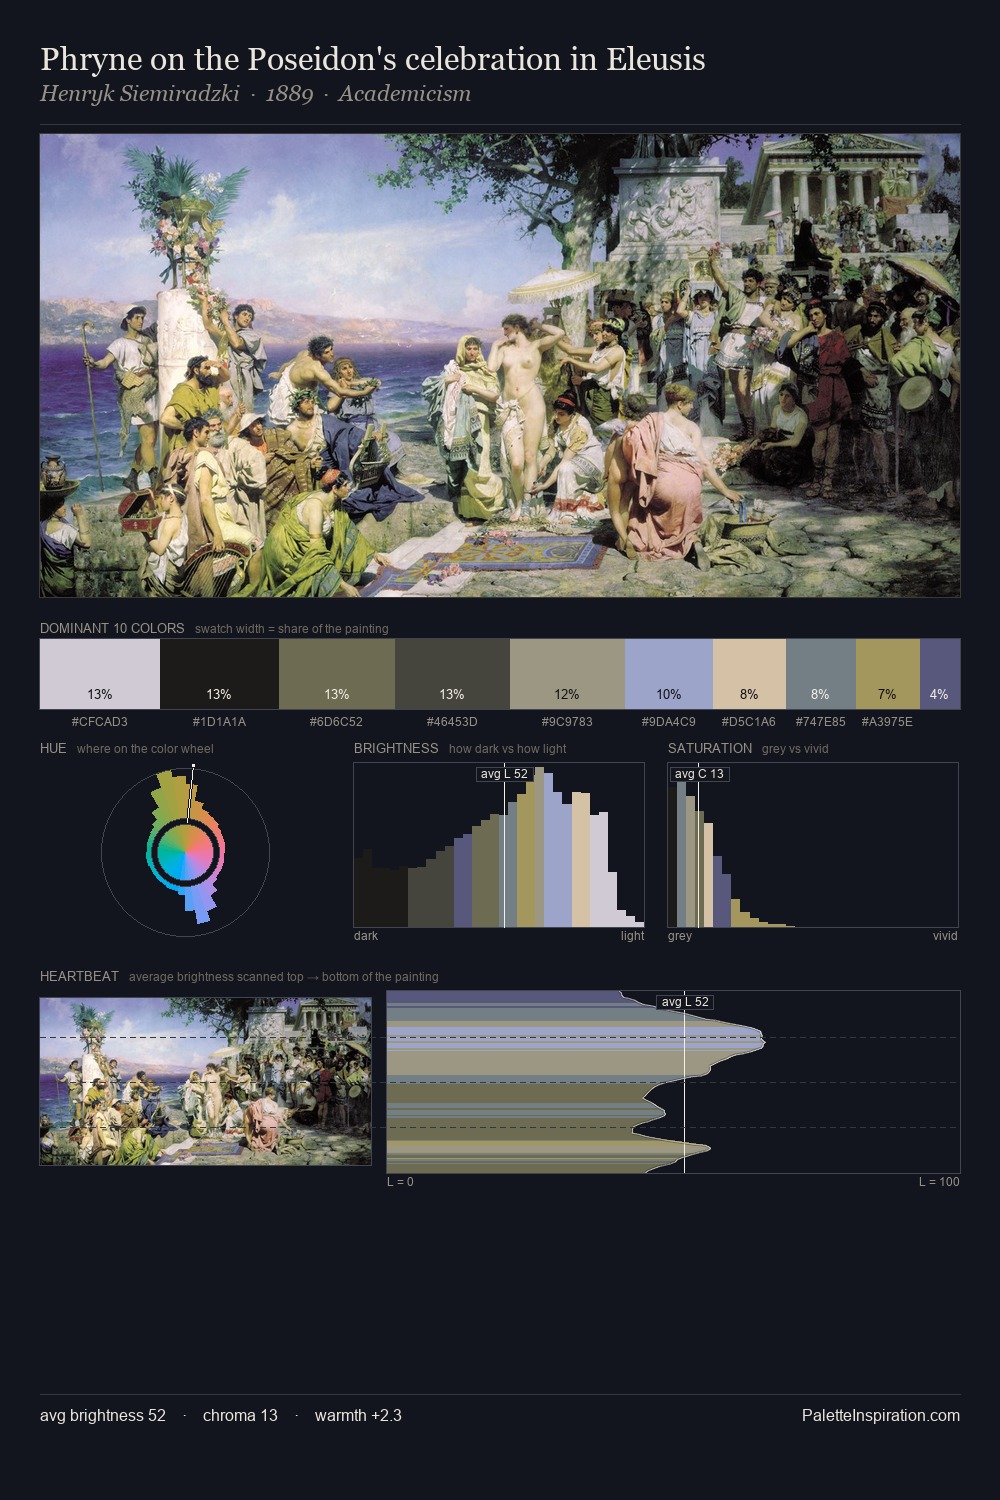This screenshot has height=1500, width=1000.
Task: Select the khaki-grey 12% color swatch
Action: click(567, 674)
